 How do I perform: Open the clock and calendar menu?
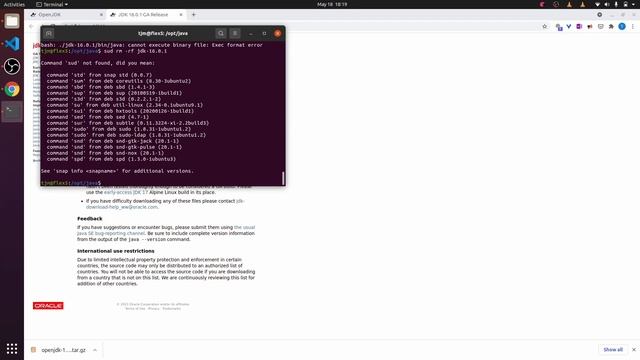[x=332, y=4]
